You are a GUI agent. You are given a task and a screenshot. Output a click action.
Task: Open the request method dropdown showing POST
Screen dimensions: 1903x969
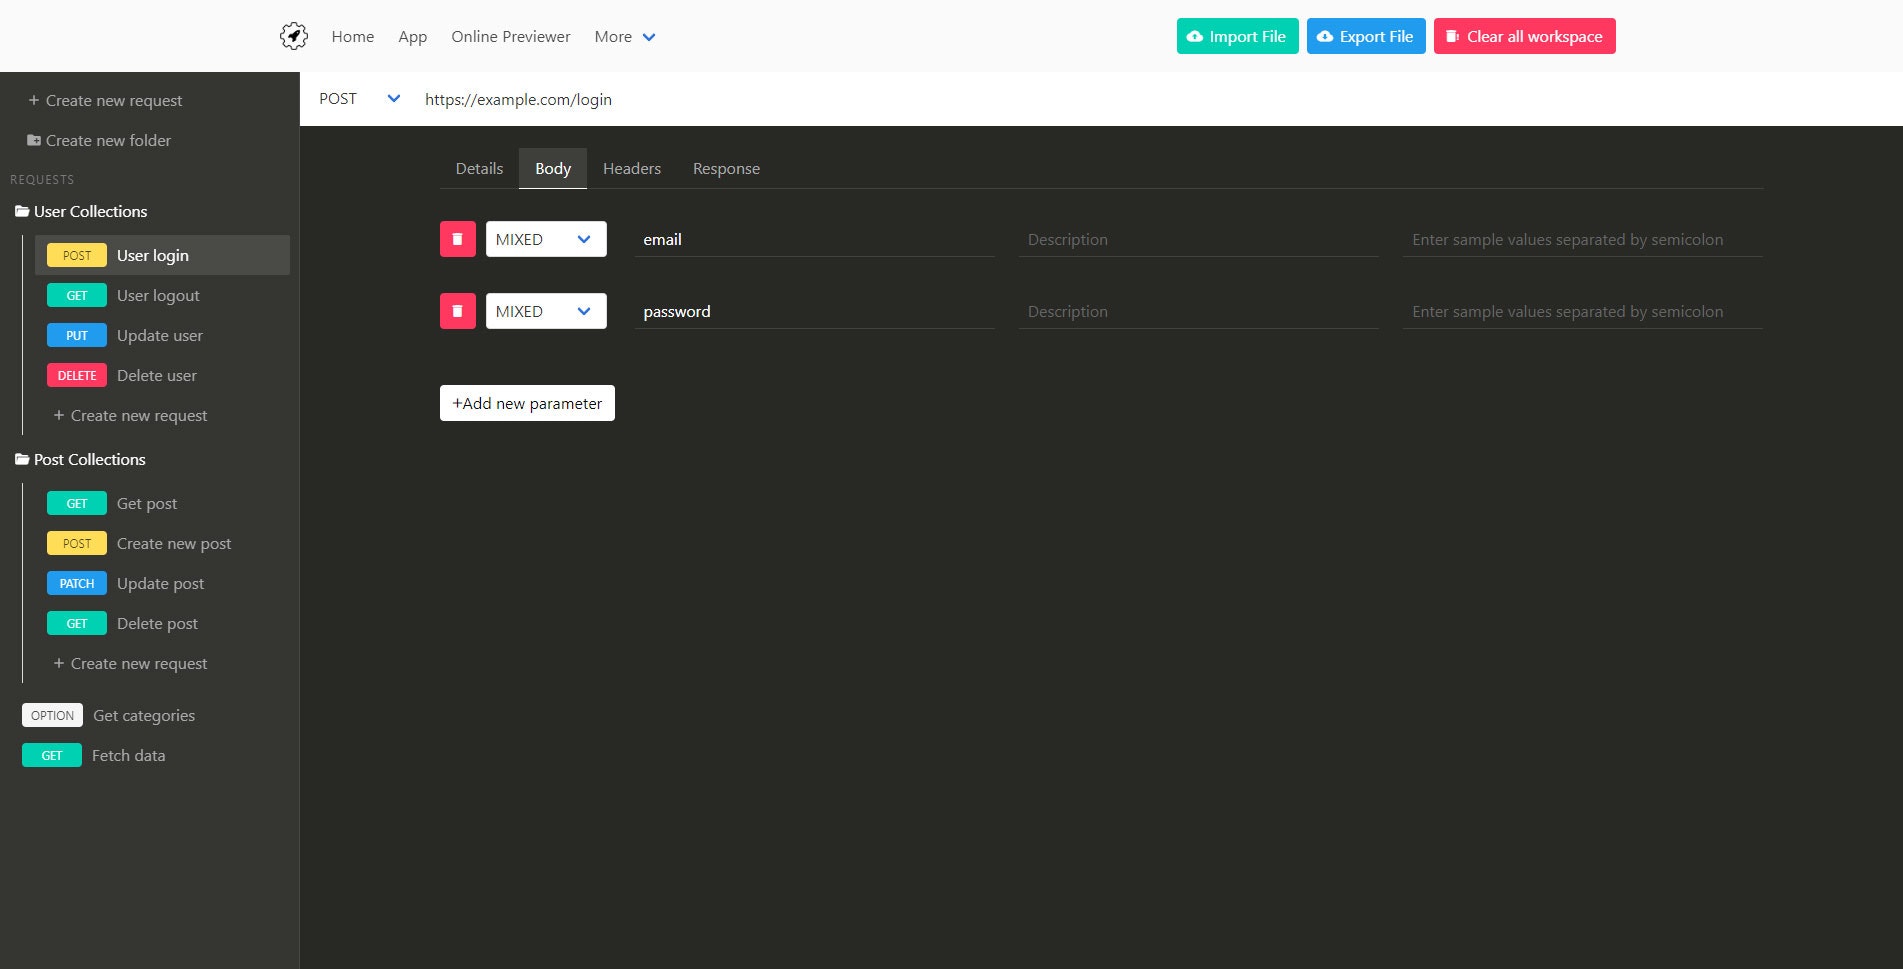(x=393, y=98)
